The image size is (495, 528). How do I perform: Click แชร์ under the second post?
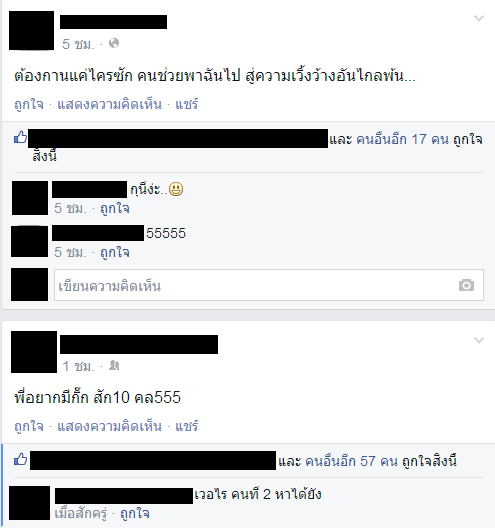[187, 426]
